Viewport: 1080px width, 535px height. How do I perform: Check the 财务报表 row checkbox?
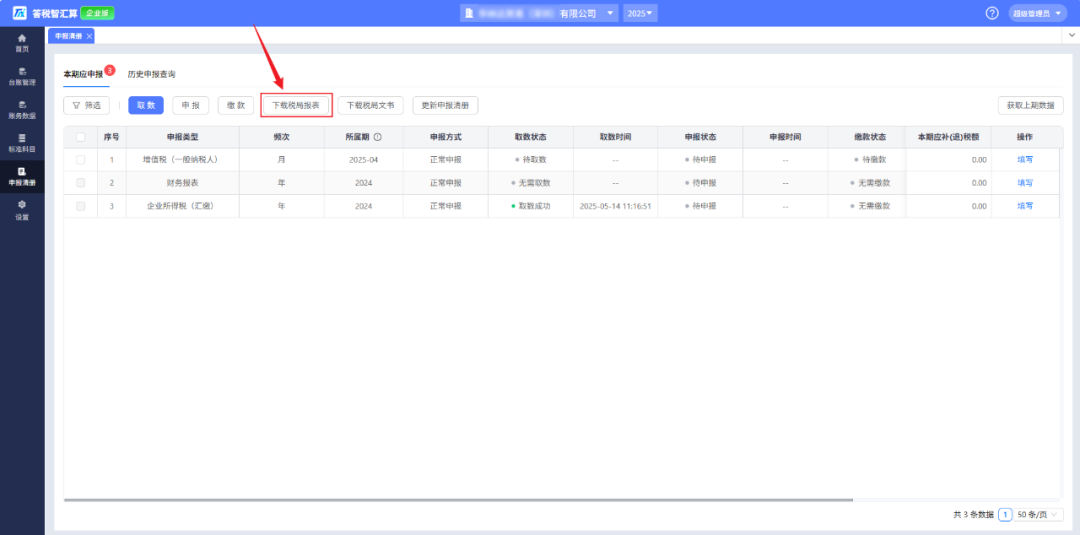(x=81, y=183)
